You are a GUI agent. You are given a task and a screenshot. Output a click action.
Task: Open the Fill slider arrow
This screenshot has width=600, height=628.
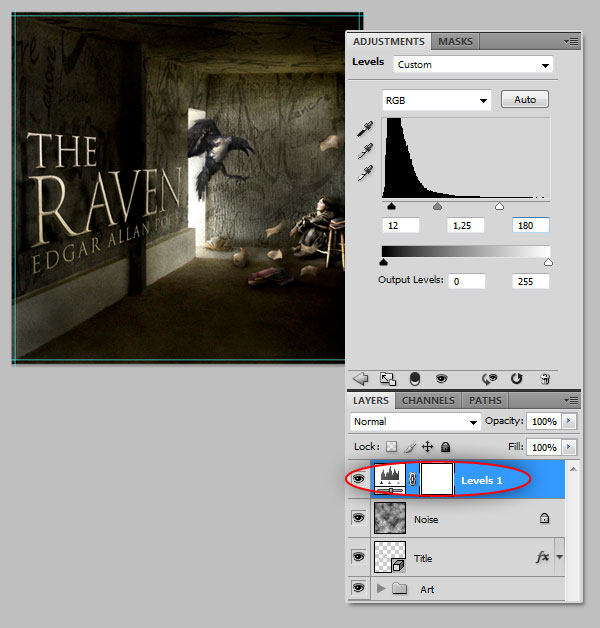[x=569, y=447]
